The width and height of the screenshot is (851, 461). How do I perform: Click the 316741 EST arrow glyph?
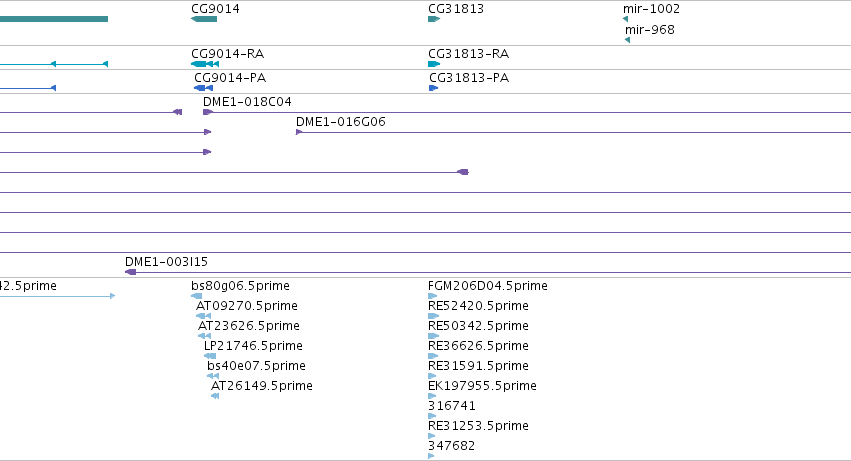point(432,416)
